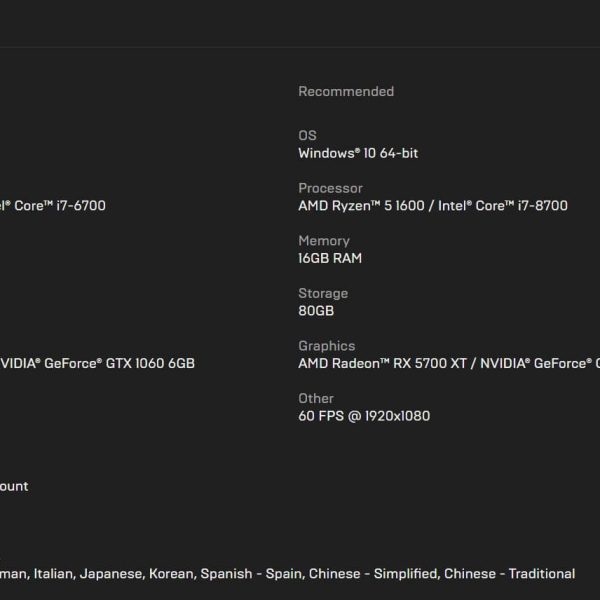600x600 pixels.
Task: Click the 80GB storage value
Action: pyautogui.click(x=316, y=311)
